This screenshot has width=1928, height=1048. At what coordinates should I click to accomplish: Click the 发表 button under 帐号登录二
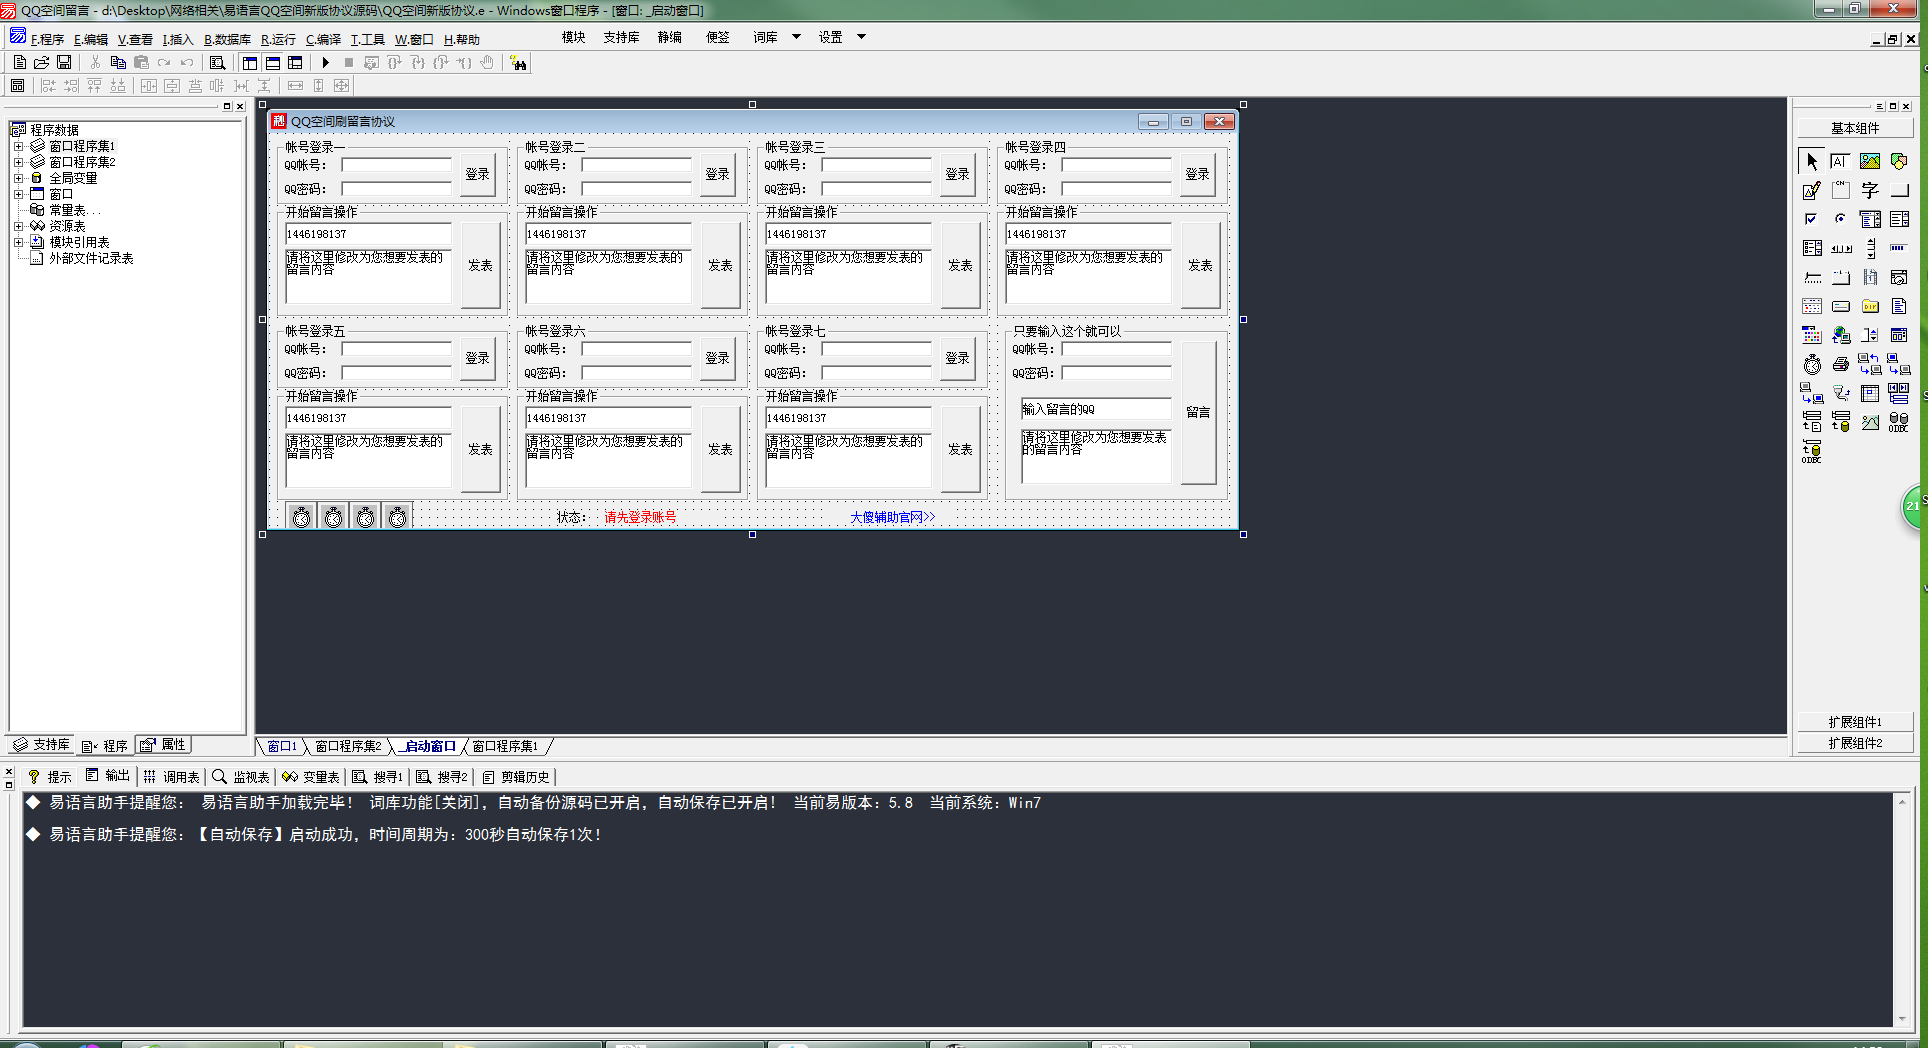click(x=720, y=265)
